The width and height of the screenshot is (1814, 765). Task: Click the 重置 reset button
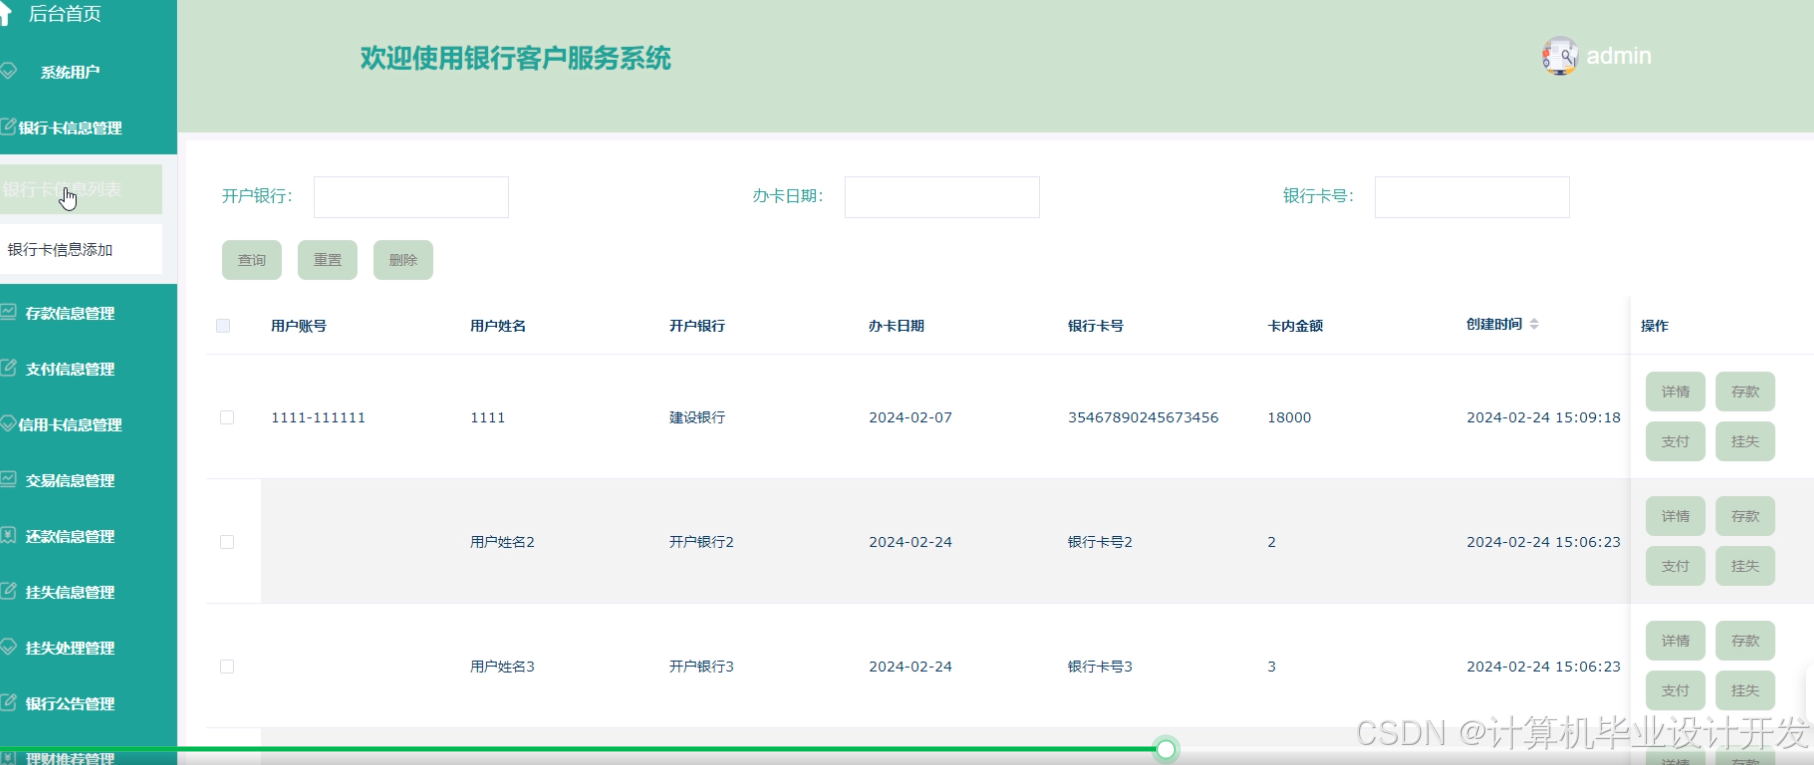click(328, 260)
